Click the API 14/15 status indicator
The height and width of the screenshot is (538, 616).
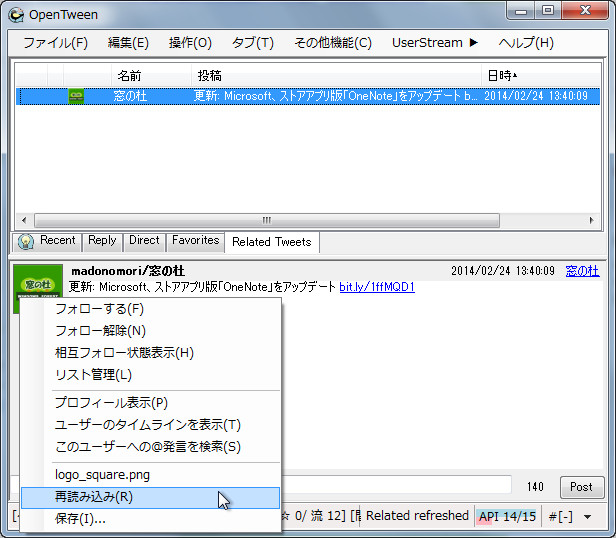click(x=507, y=516)
